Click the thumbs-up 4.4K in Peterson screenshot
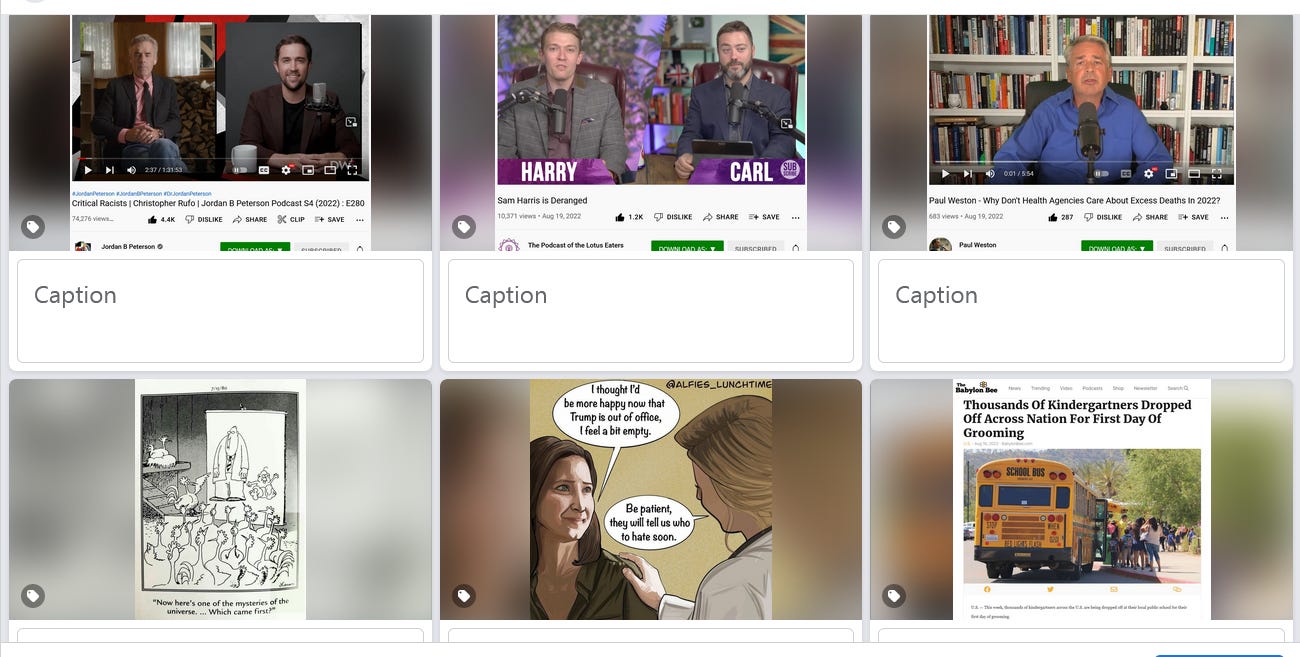The height and width of the screenshot is (657, 1300). coord(162,219)
